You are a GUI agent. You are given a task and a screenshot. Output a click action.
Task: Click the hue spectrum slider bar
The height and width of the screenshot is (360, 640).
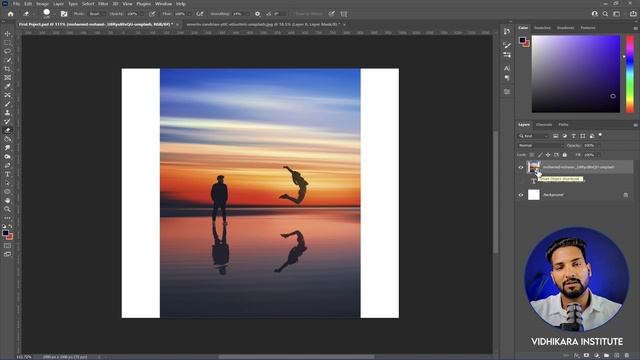pyautogui.click(x=630, y=74)
